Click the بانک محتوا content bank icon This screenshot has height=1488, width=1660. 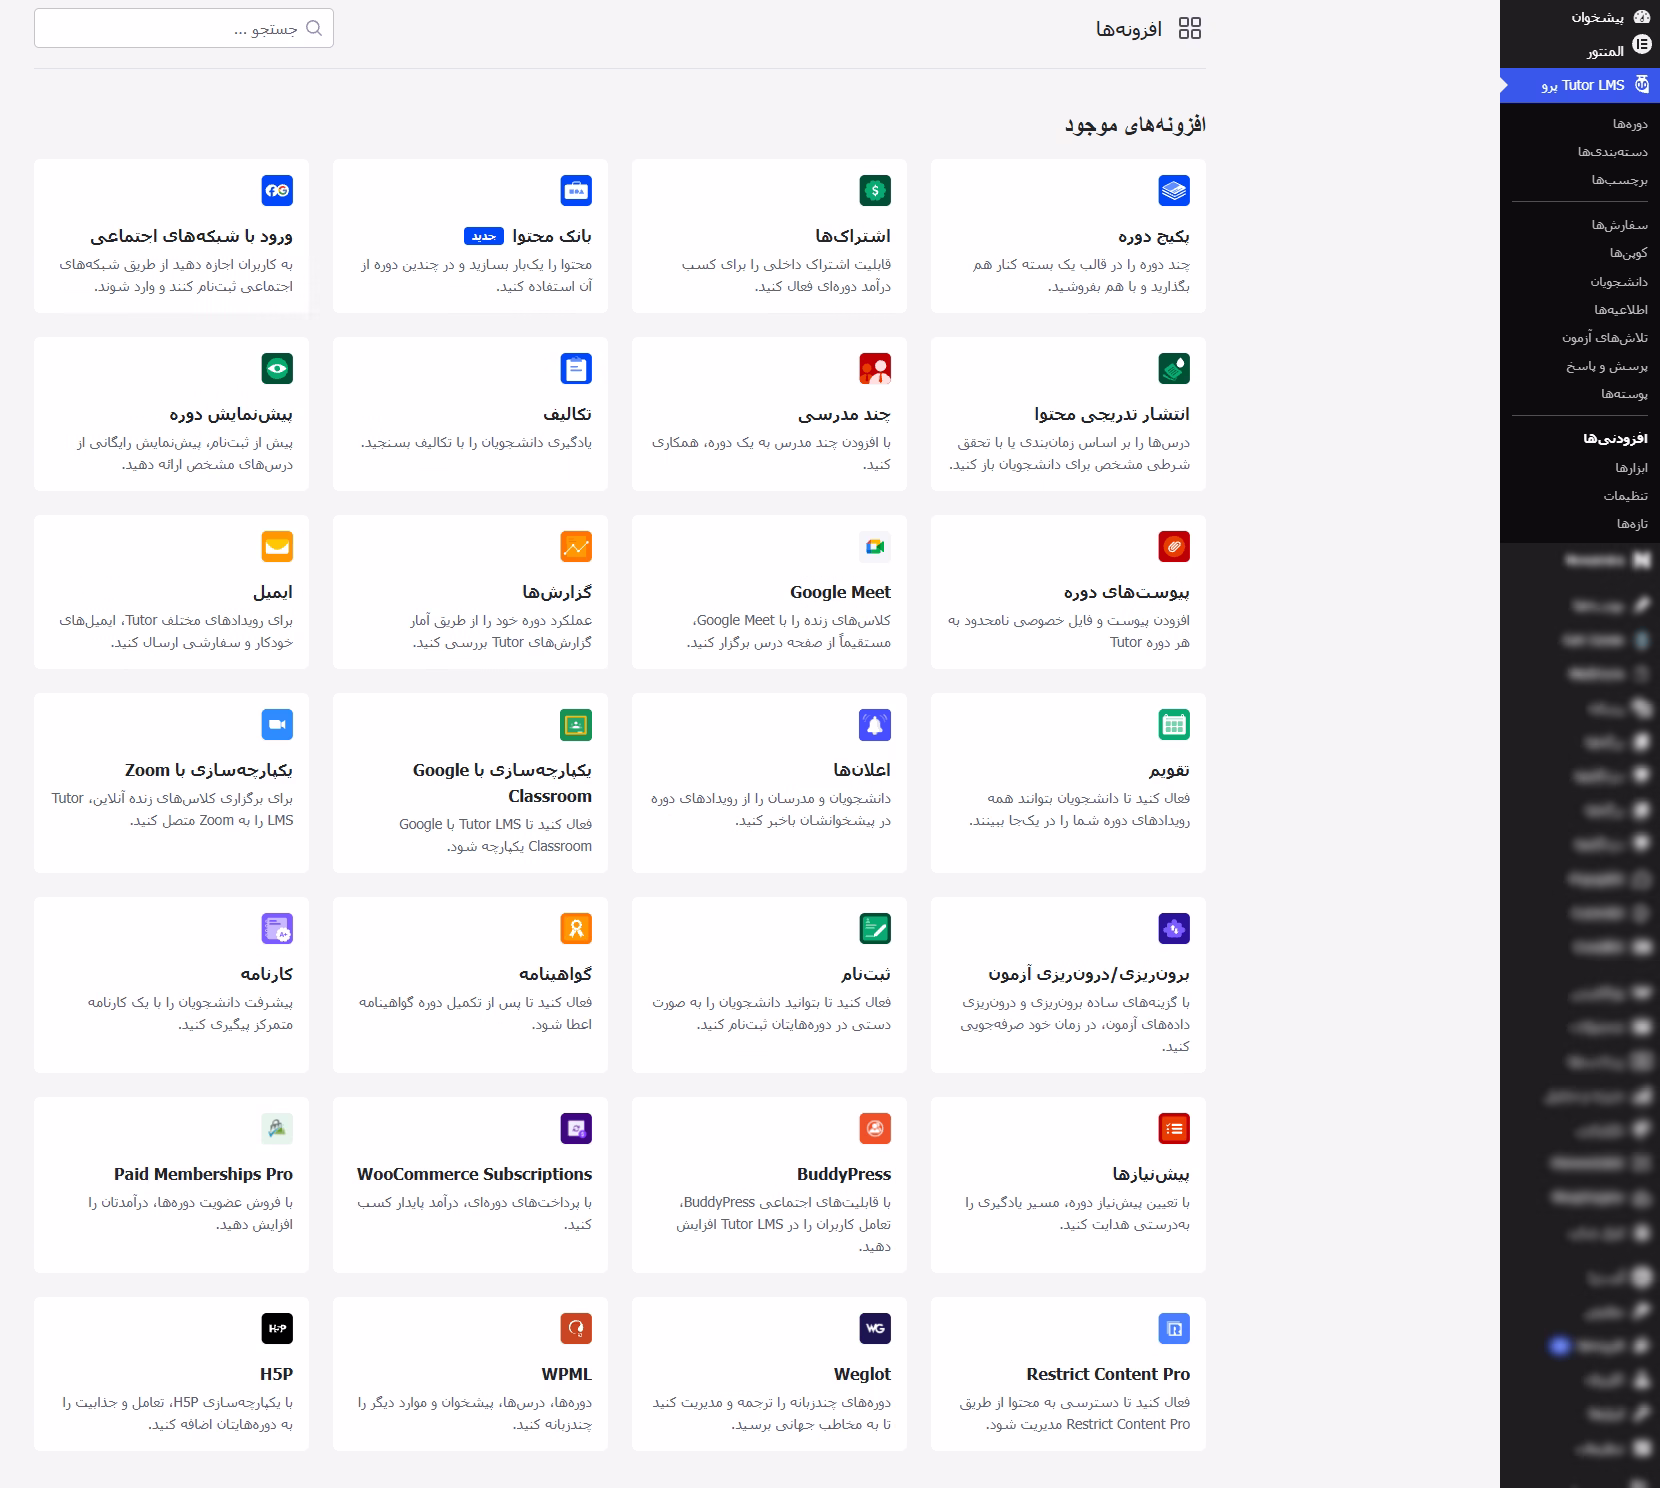[576, 190]
